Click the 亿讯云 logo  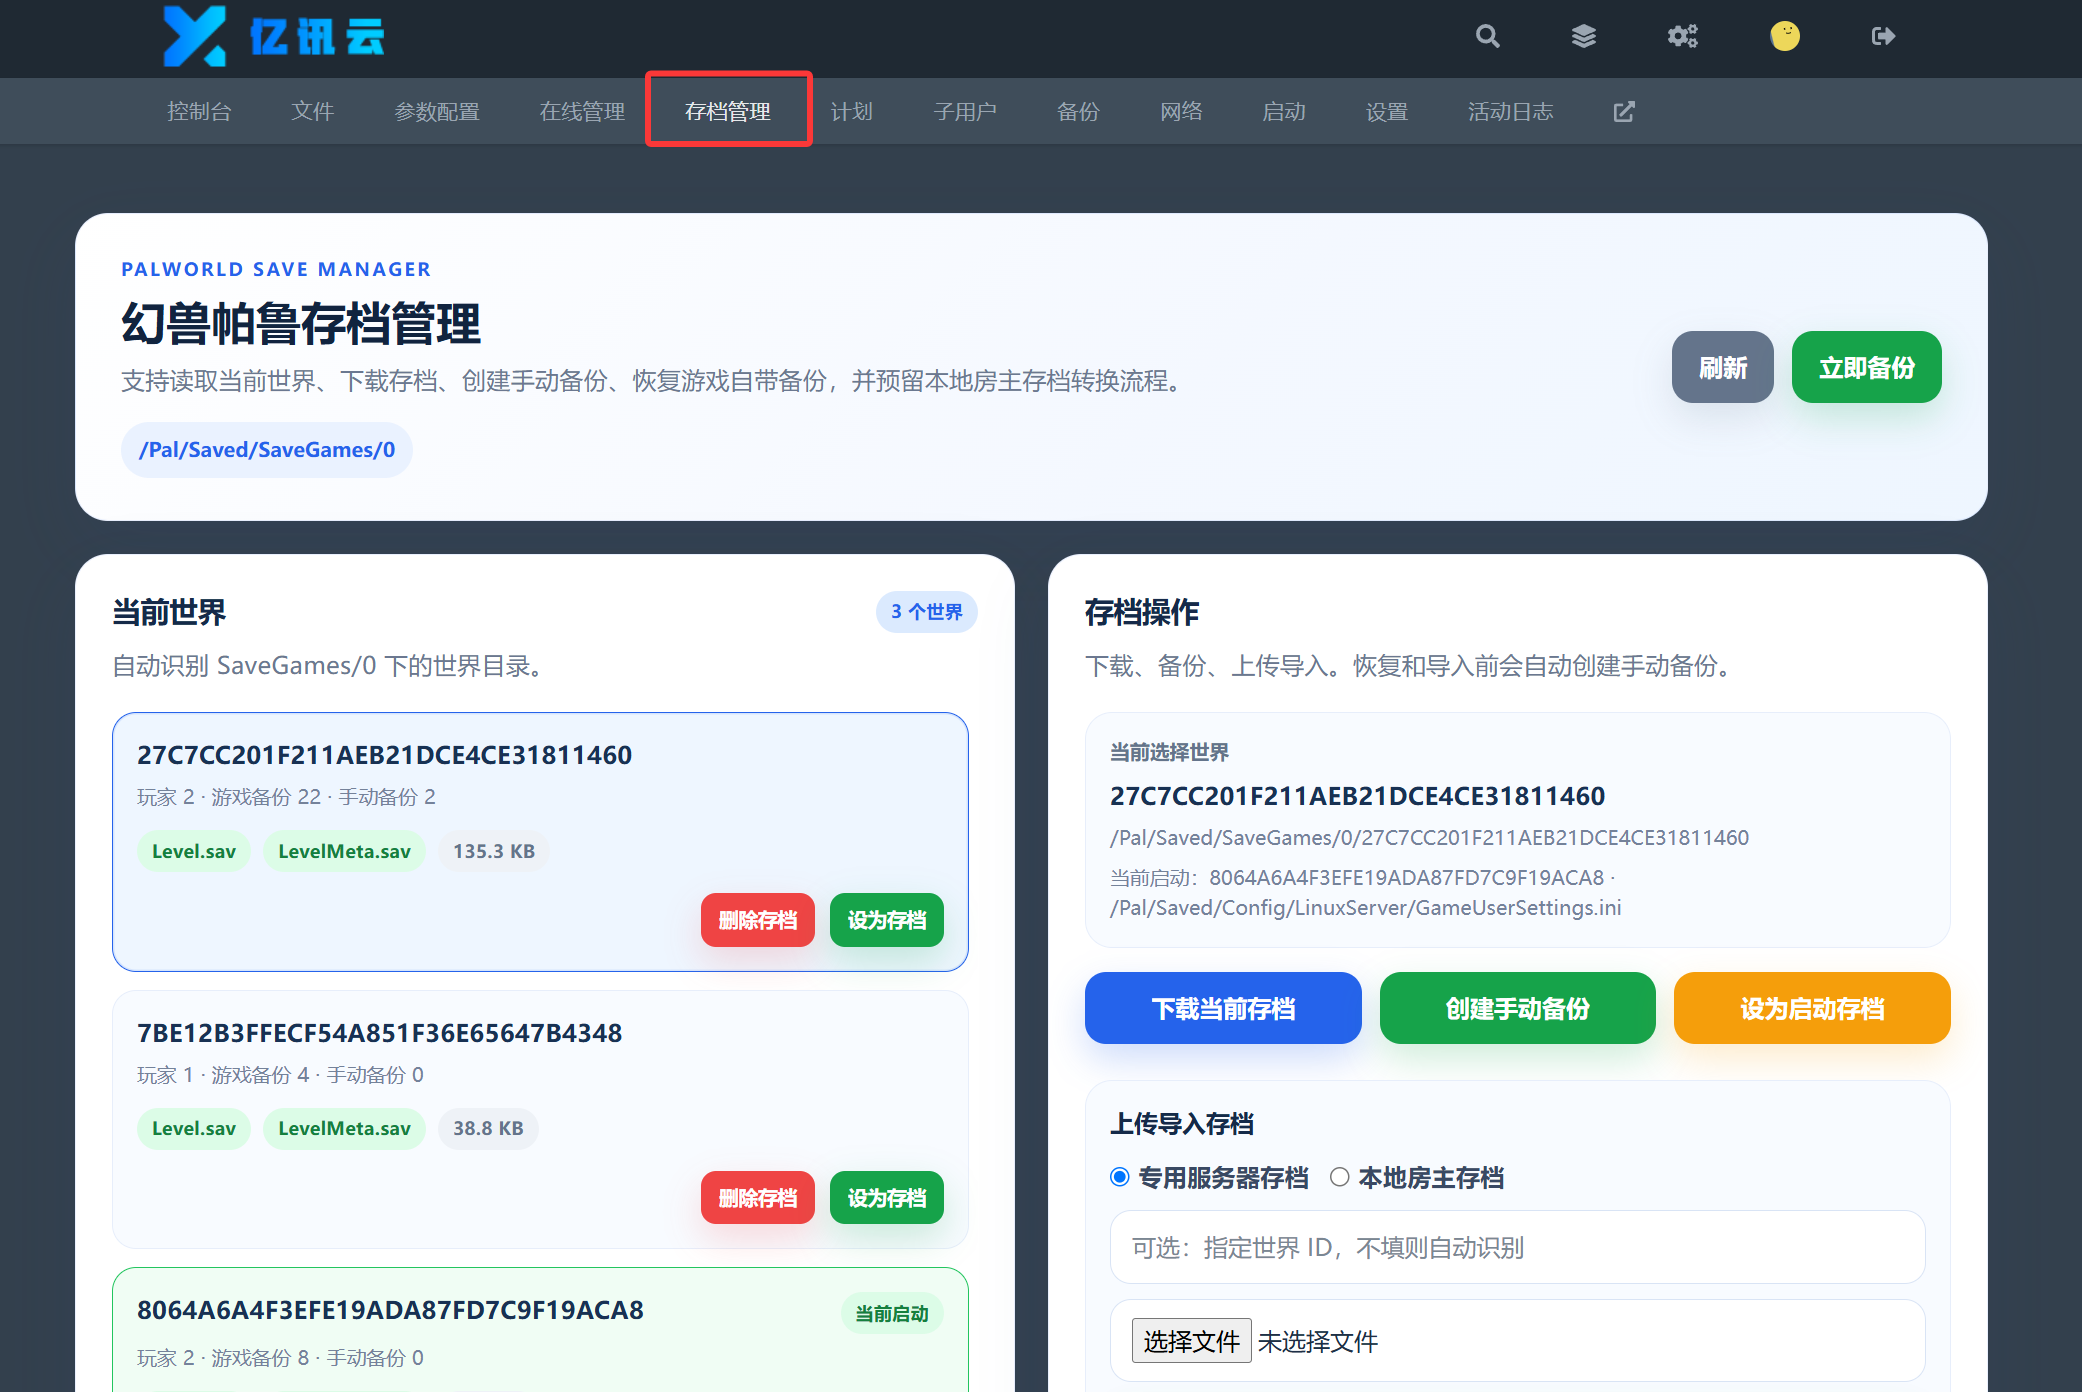pos(274,37)
